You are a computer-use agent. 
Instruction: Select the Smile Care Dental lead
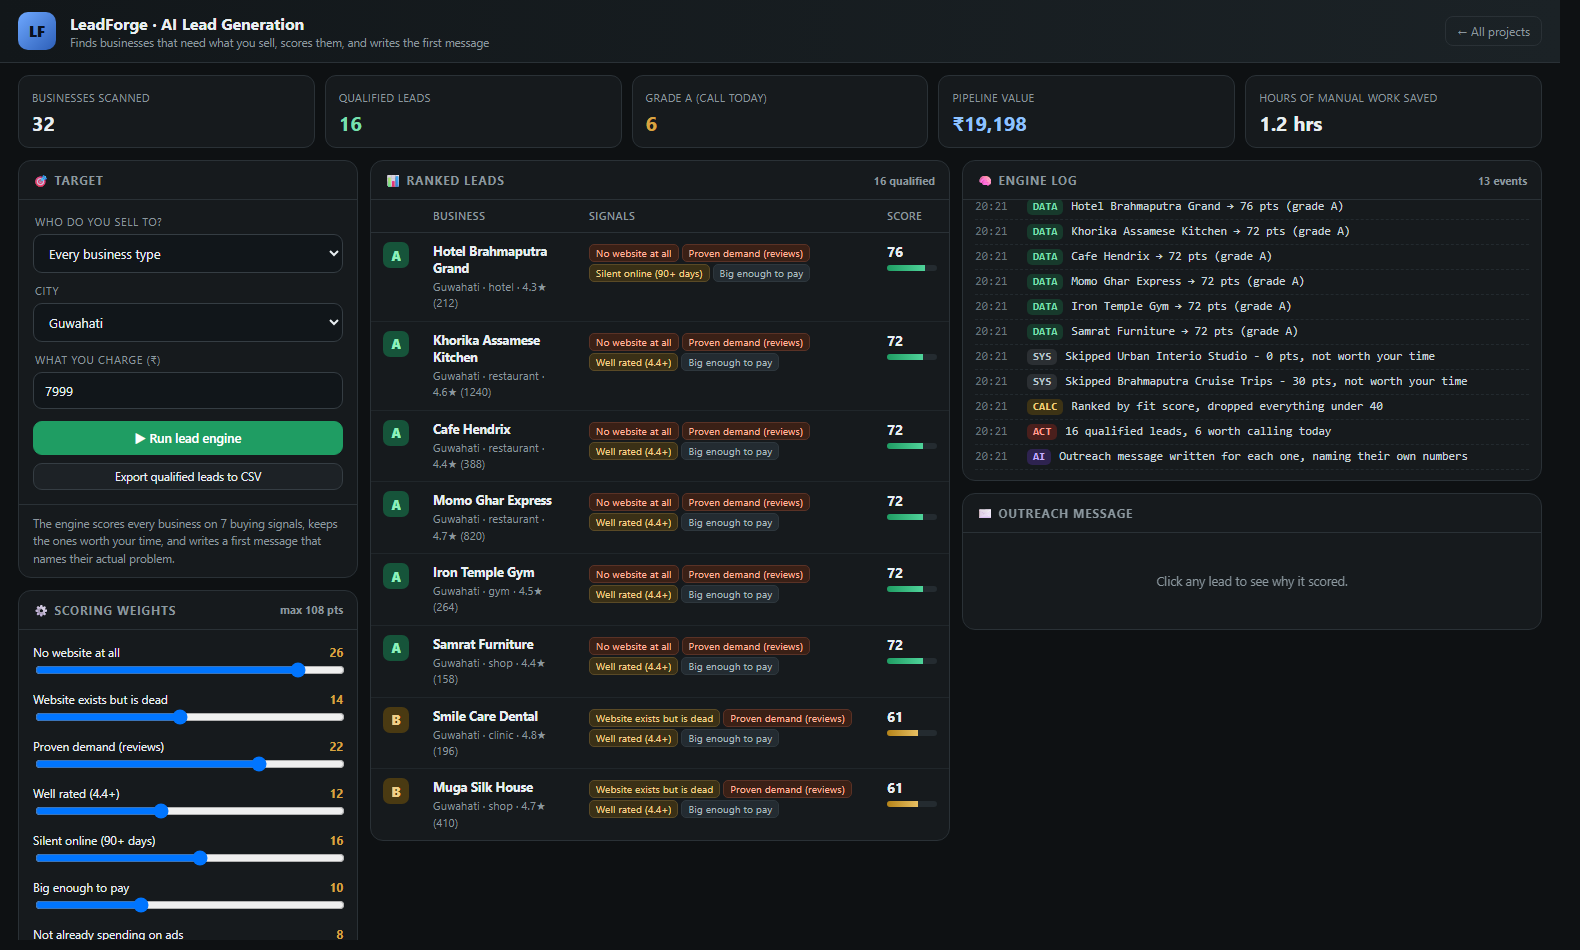click(x=660, y=733)
